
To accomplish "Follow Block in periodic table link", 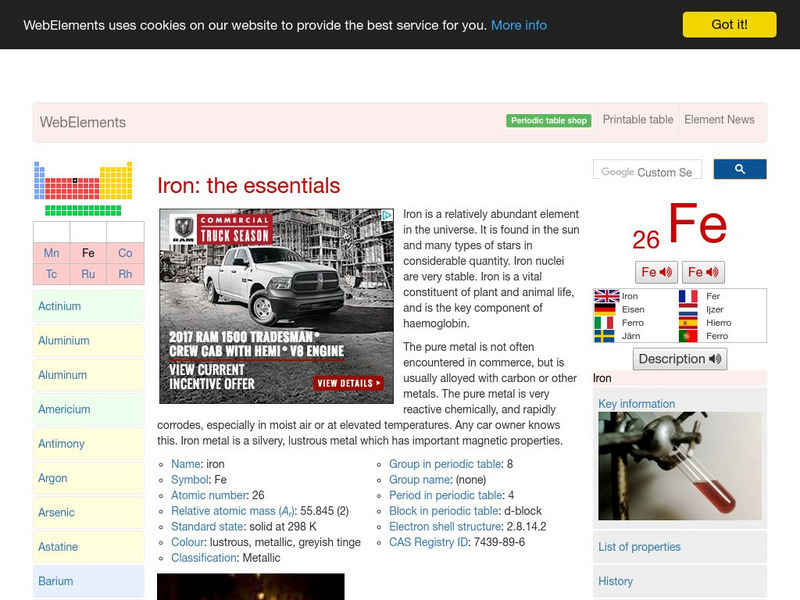I will click(x=444, y=511).
